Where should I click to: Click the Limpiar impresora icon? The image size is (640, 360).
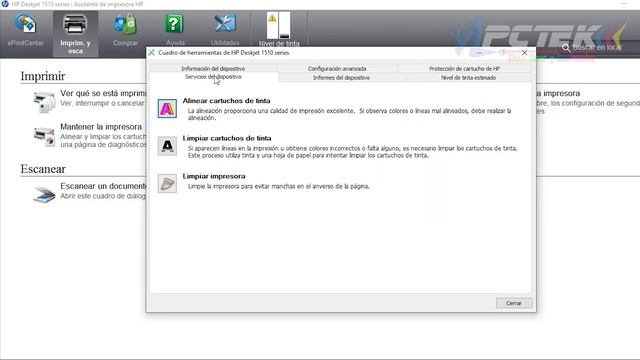pos(167,183)
